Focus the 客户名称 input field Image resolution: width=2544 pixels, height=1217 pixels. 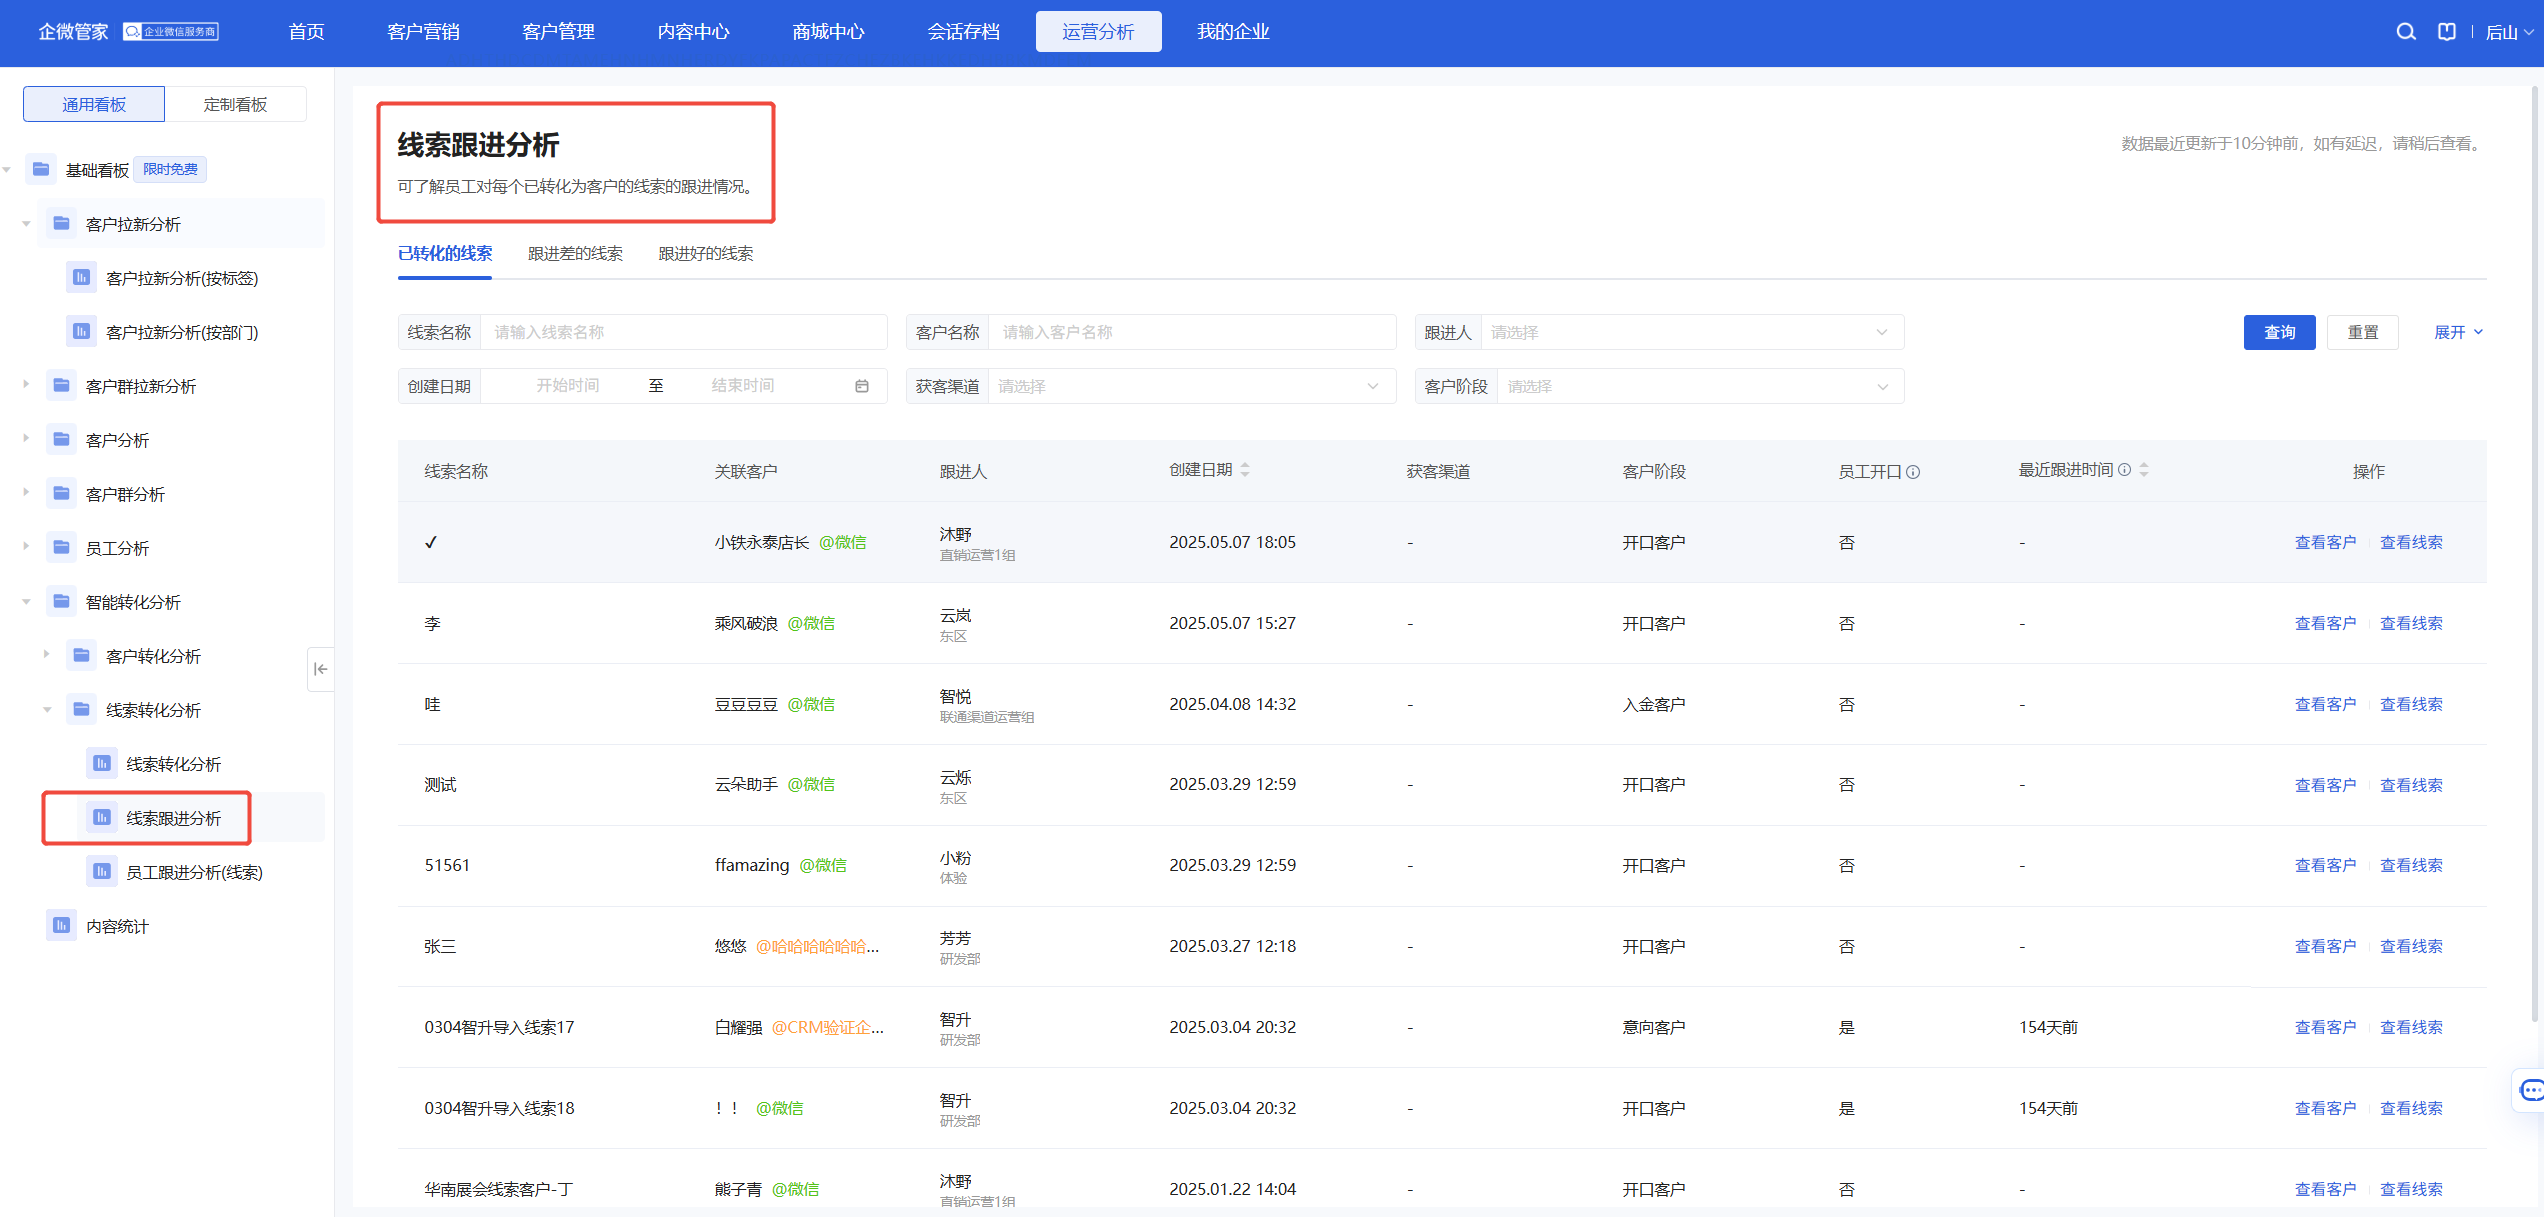pos(1192,332)
